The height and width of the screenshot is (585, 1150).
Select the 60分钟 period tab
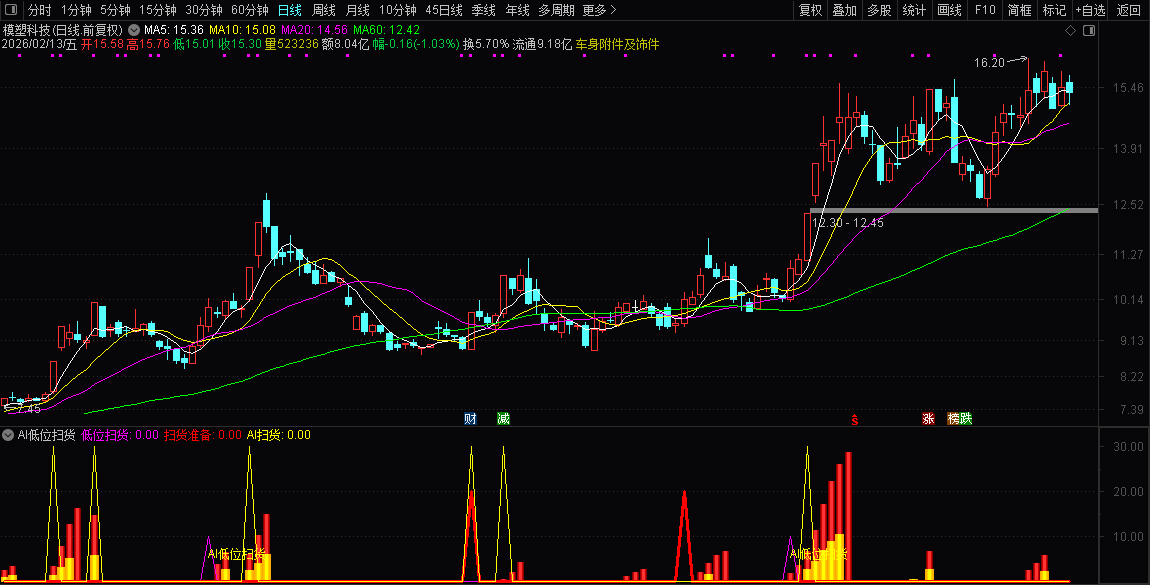(x=249, y=10)
